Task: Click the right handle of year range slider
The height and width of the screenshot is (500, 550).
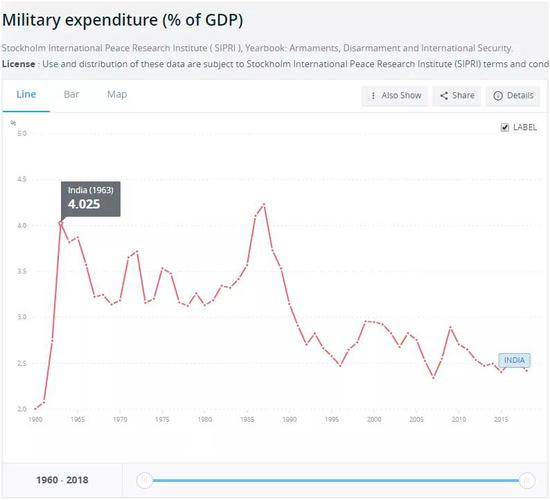Action: [x=526, y=480]
